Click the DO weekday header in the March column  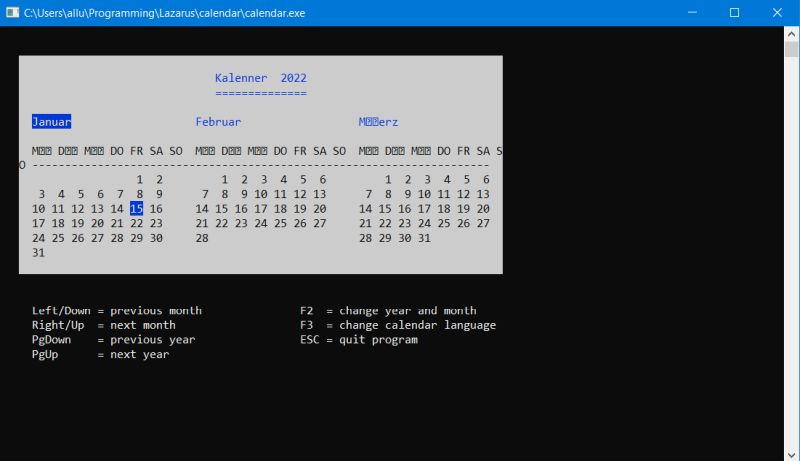pyautogui.click(x=444, y=151)
